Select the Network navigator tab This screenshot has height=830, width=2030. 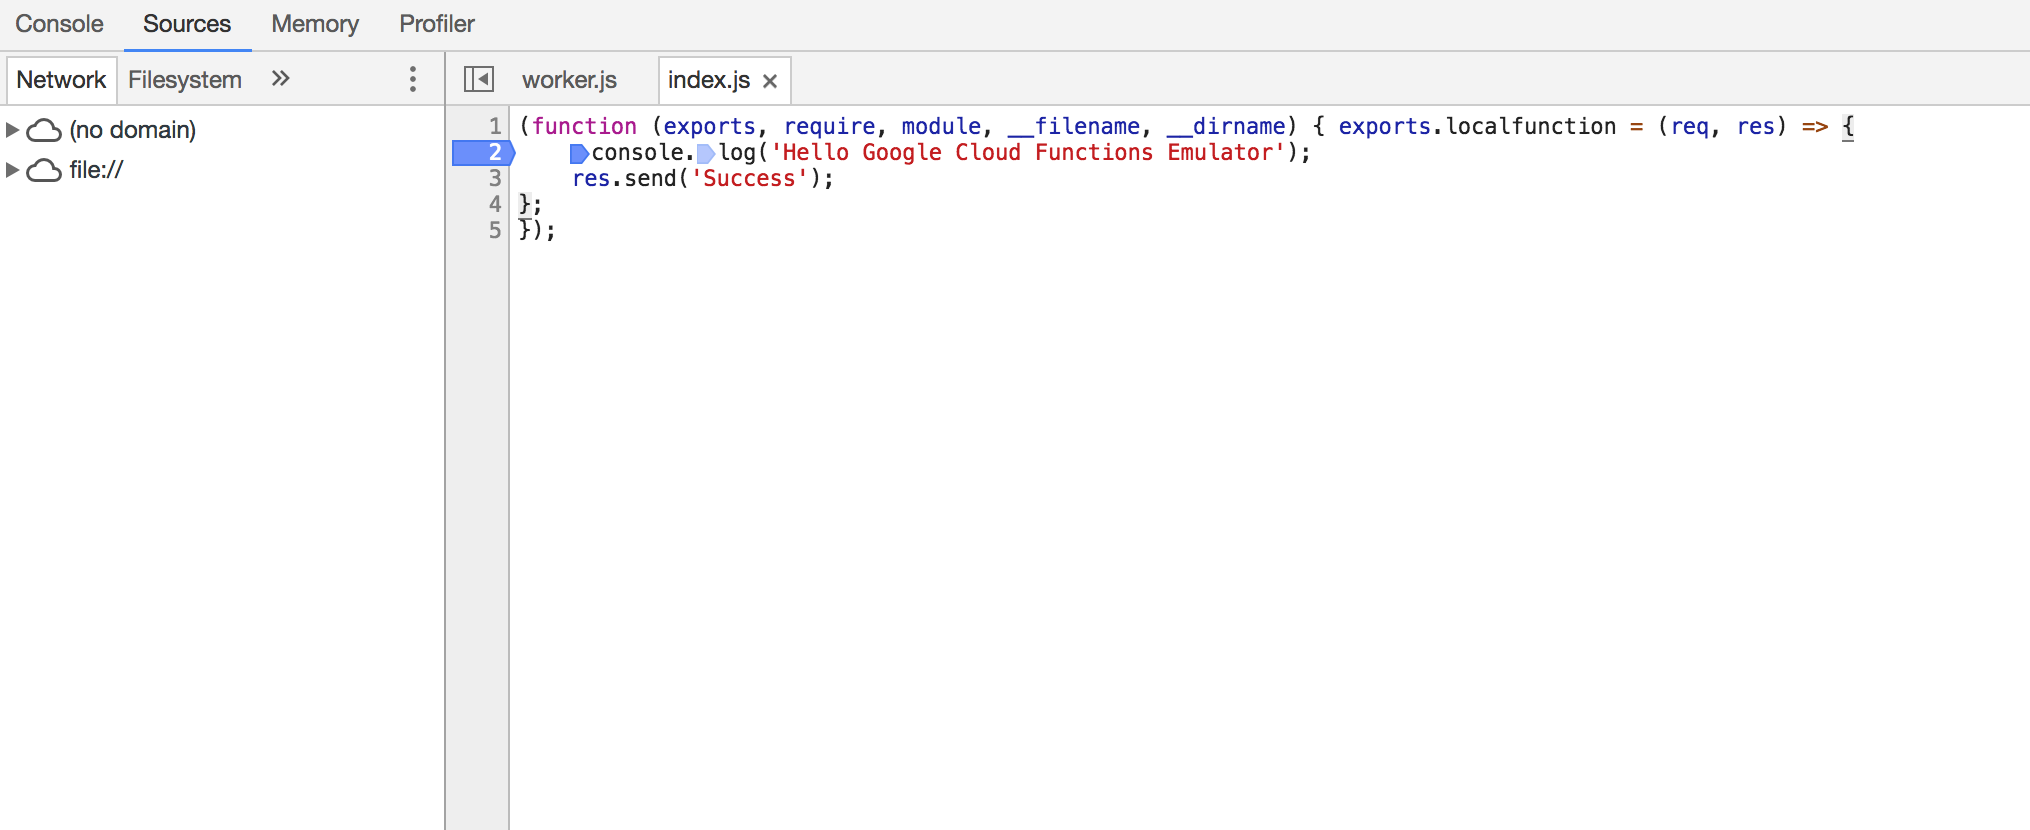pos(61,80)
